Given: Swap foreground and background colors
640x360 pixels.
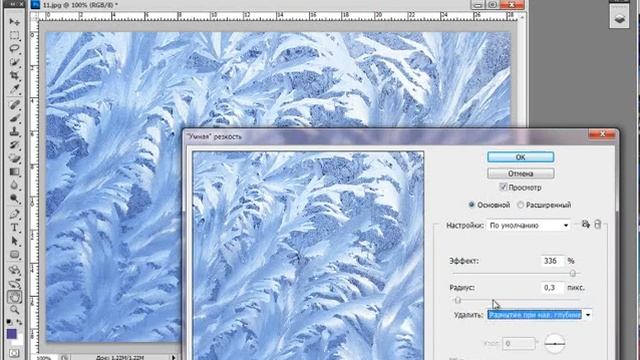Looking at the screenshot, I should 19,322.
